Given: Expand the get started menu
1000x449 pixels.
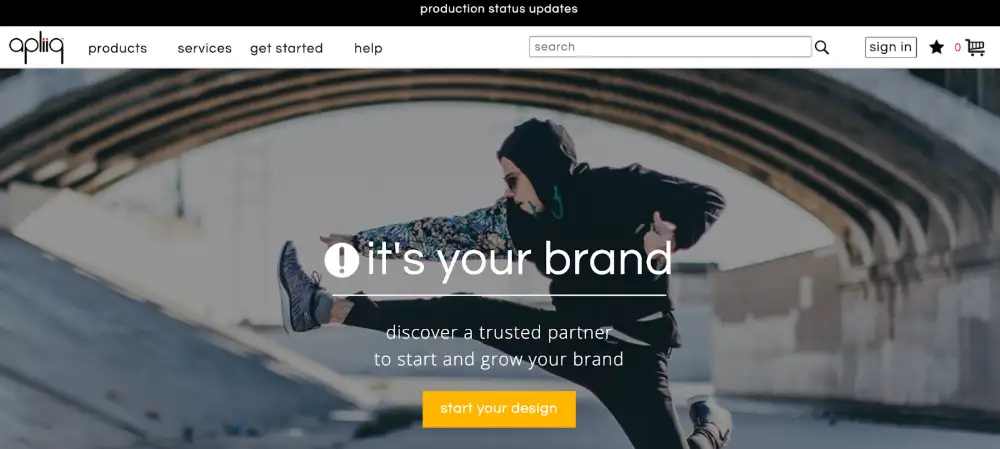Looking at the screenshot, I should click(286, 48).
